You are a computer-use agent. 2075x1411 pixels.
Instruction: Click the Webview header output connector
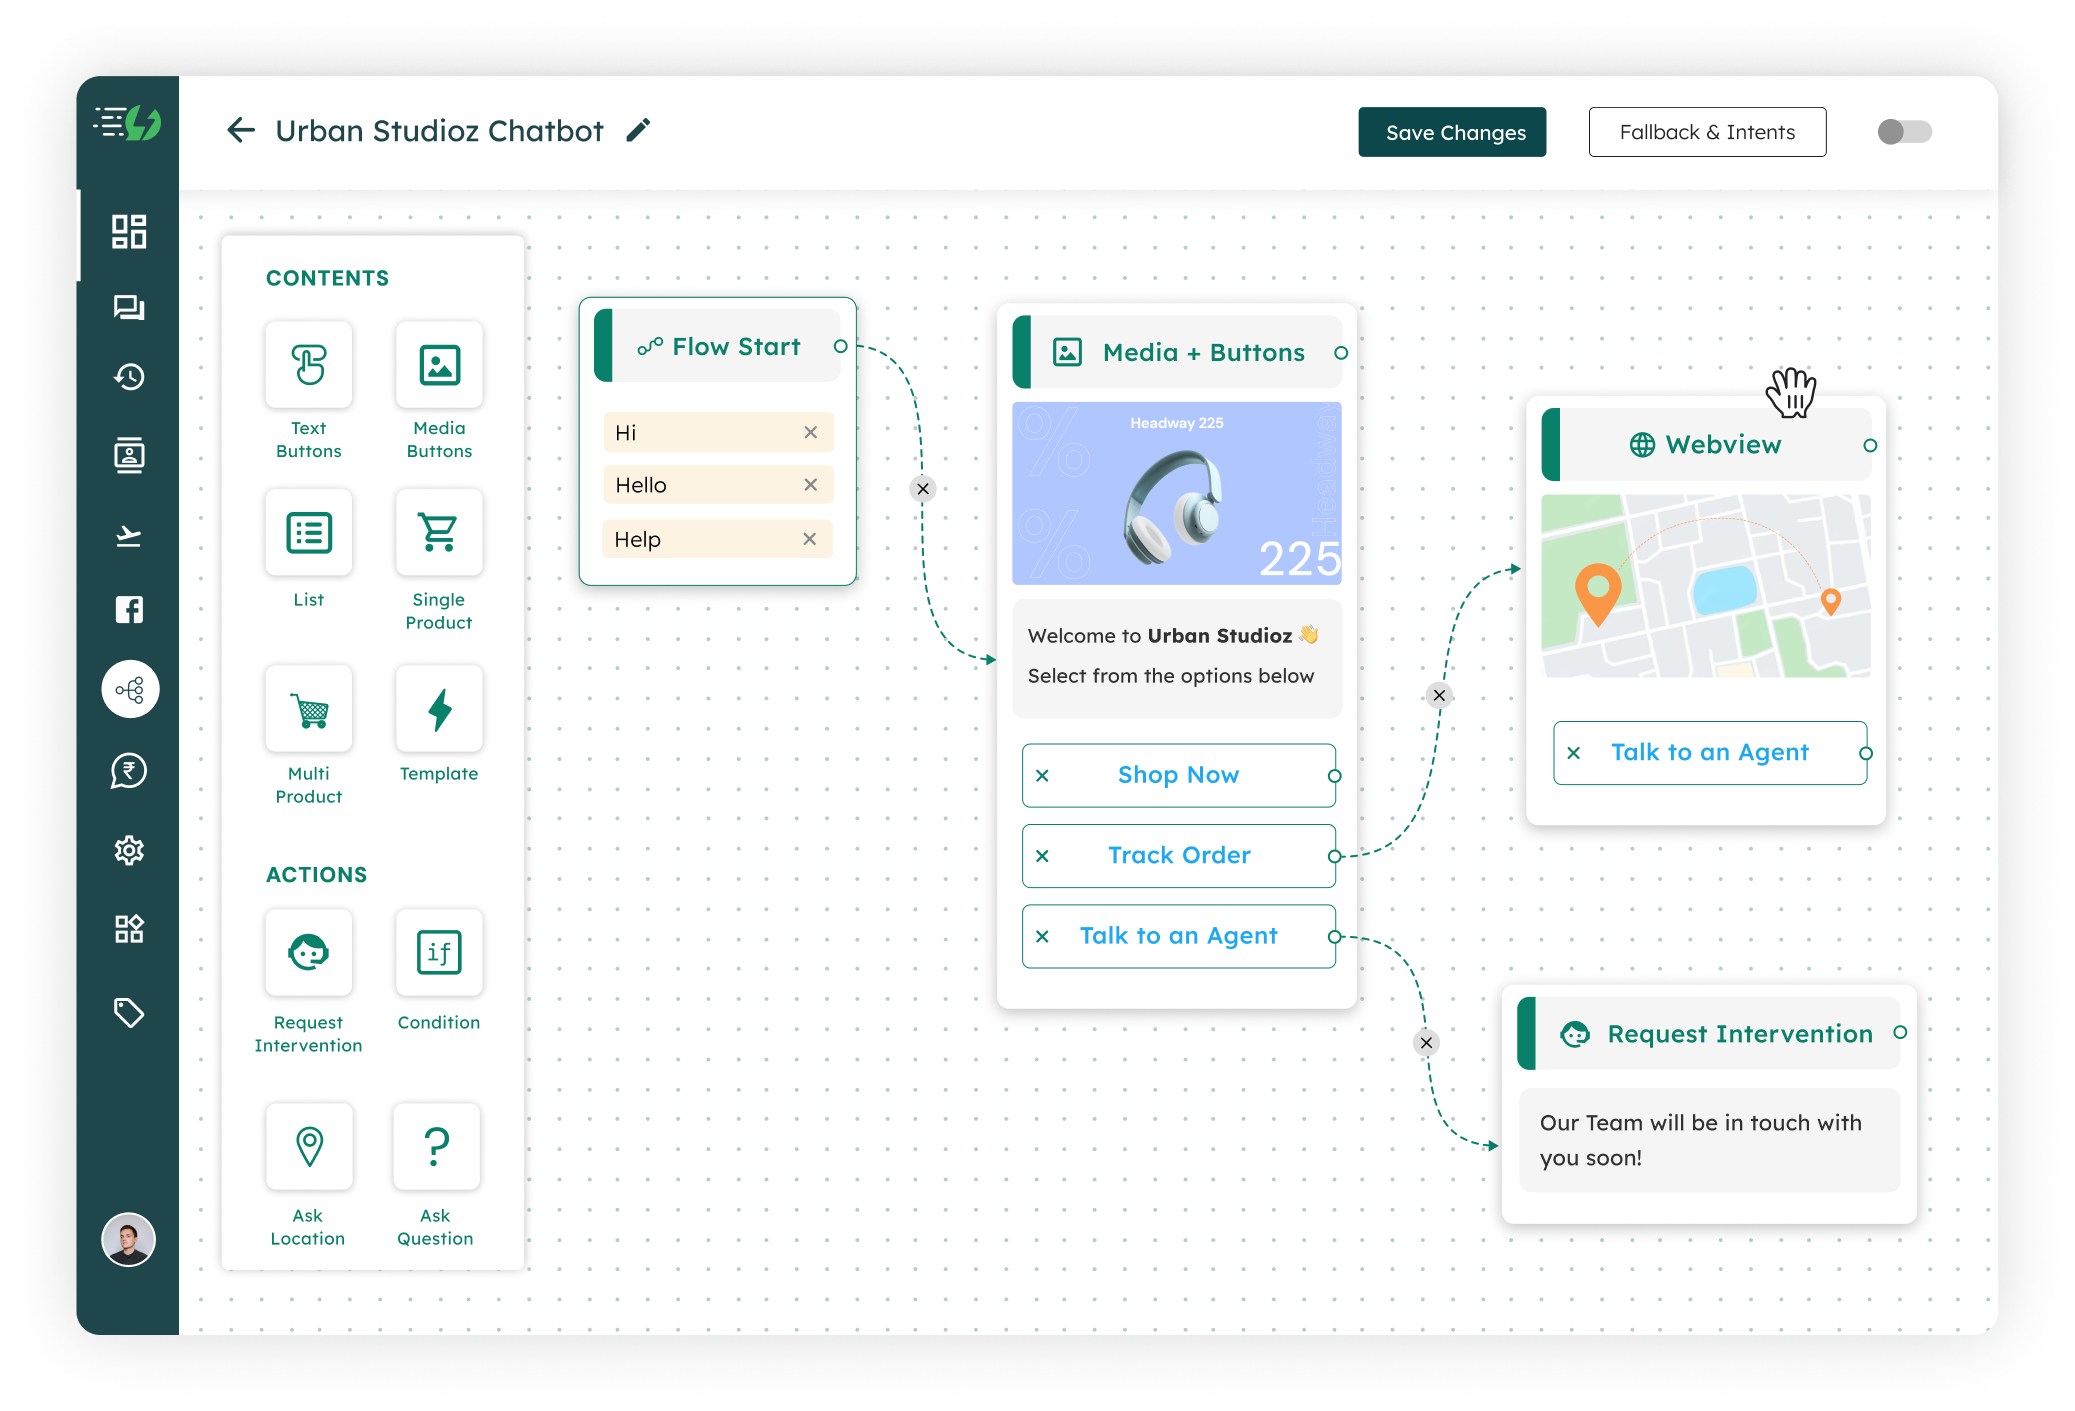pyautogui.click(x=1870, y=445)
